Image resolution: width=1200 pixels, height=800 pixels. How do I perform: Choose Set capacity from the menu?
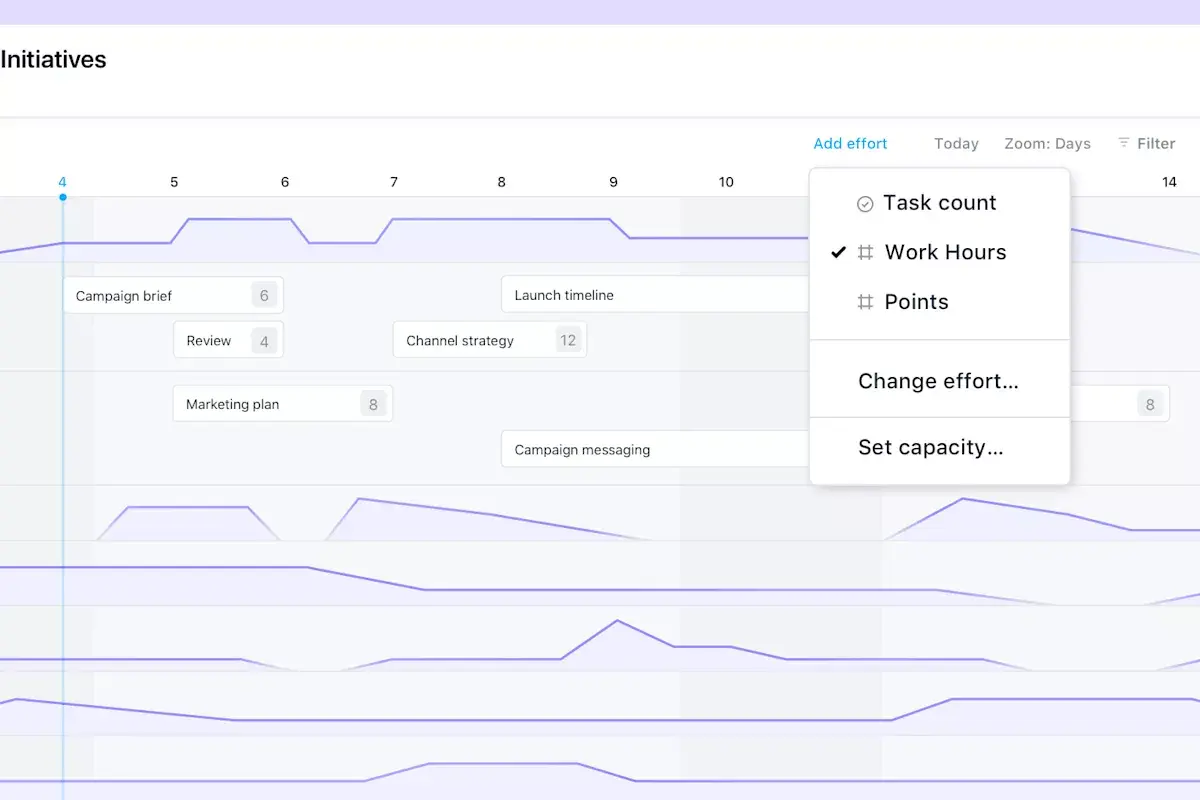pos(930,447)
